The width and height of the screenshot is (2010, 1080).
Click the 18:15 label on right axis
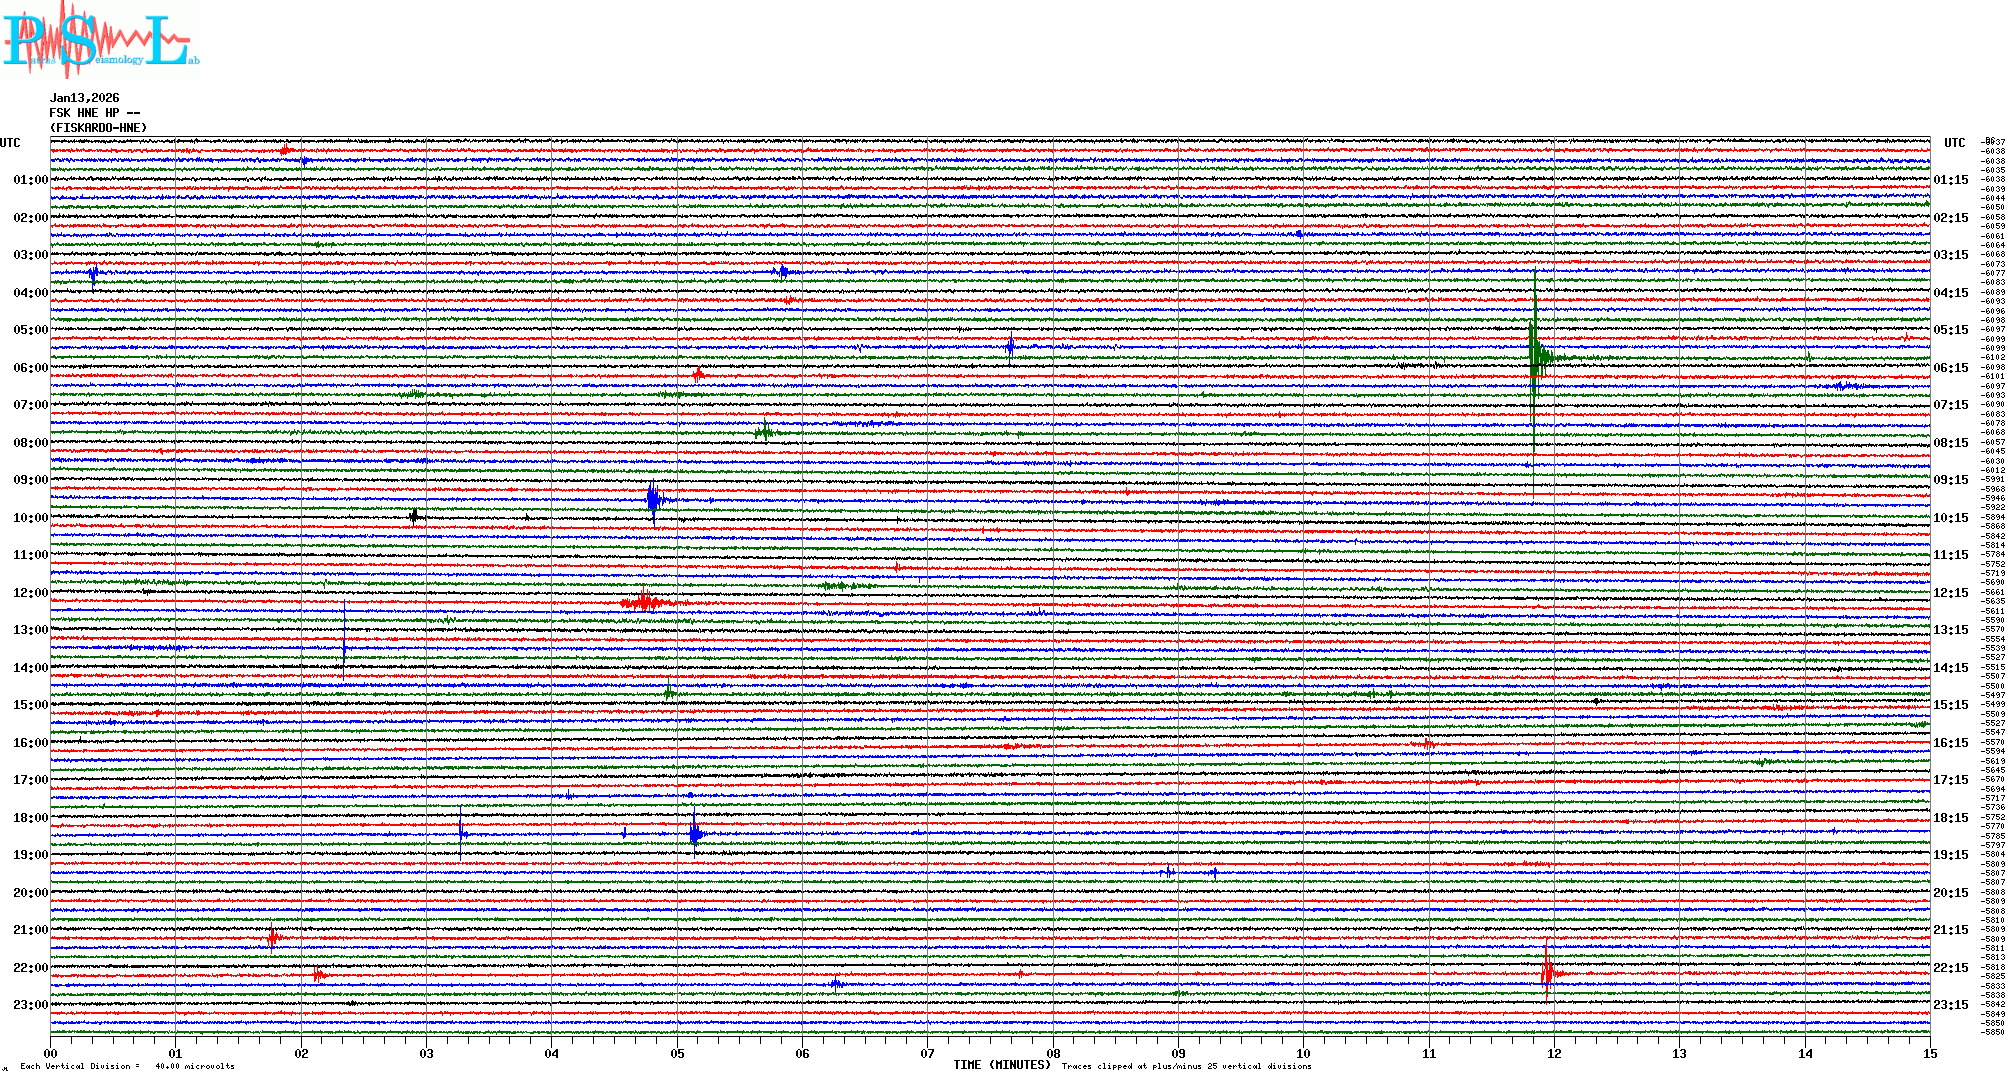point(1950,818)
